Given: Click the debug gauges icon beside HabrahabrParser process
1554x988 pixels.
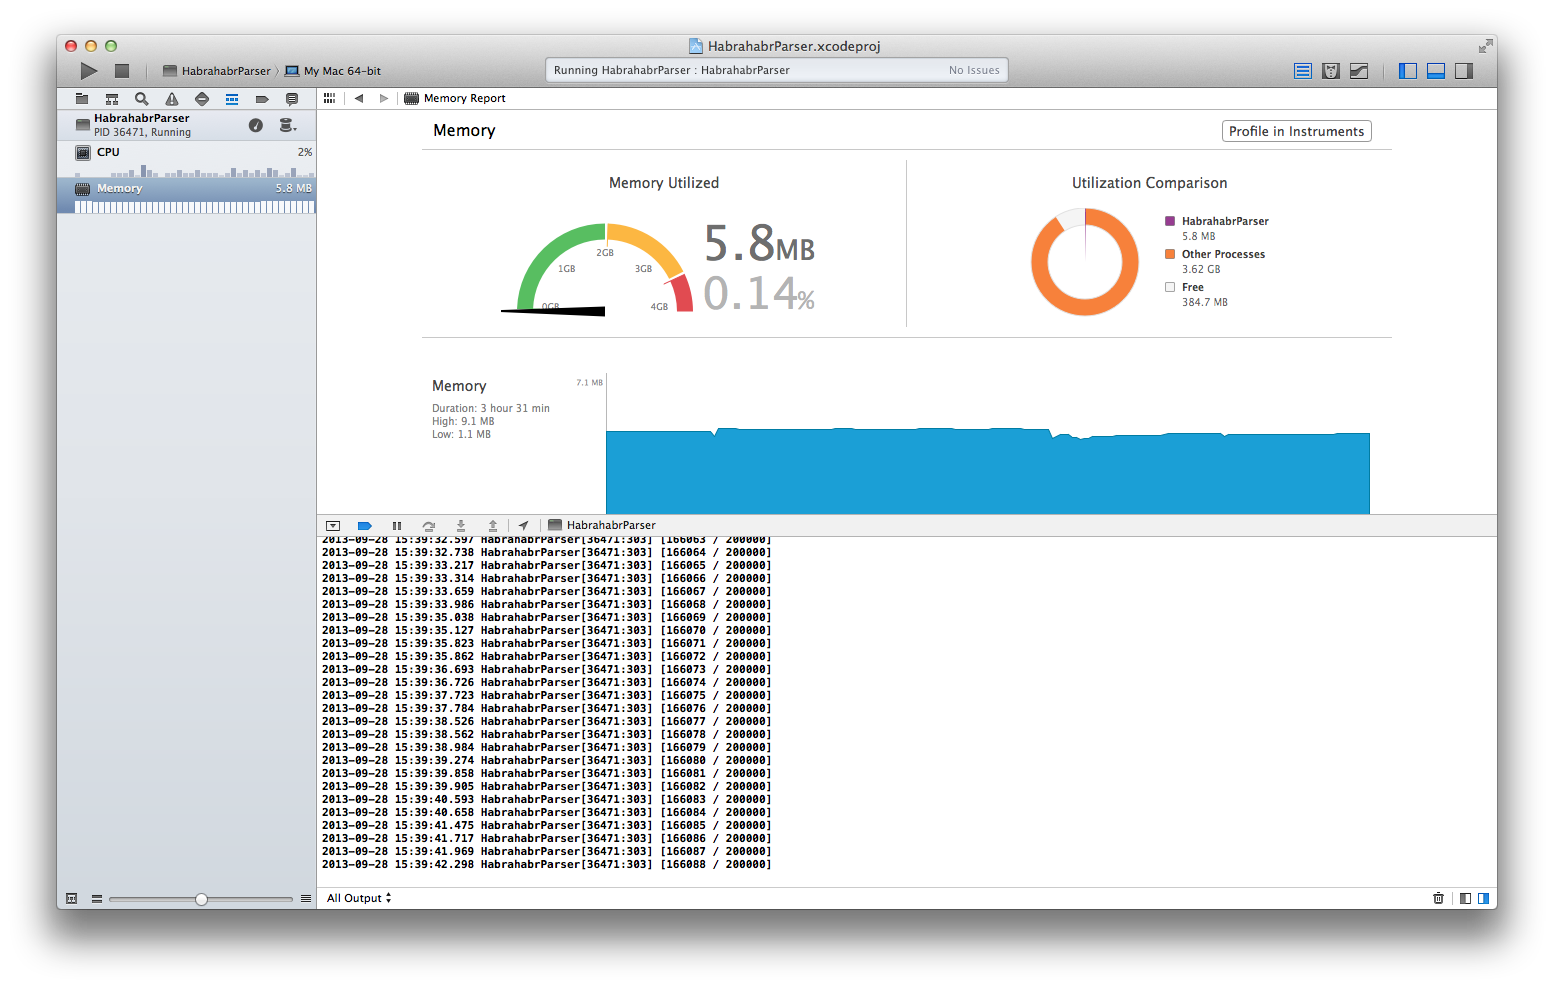Looking at the screenshot, I should 256,125.
